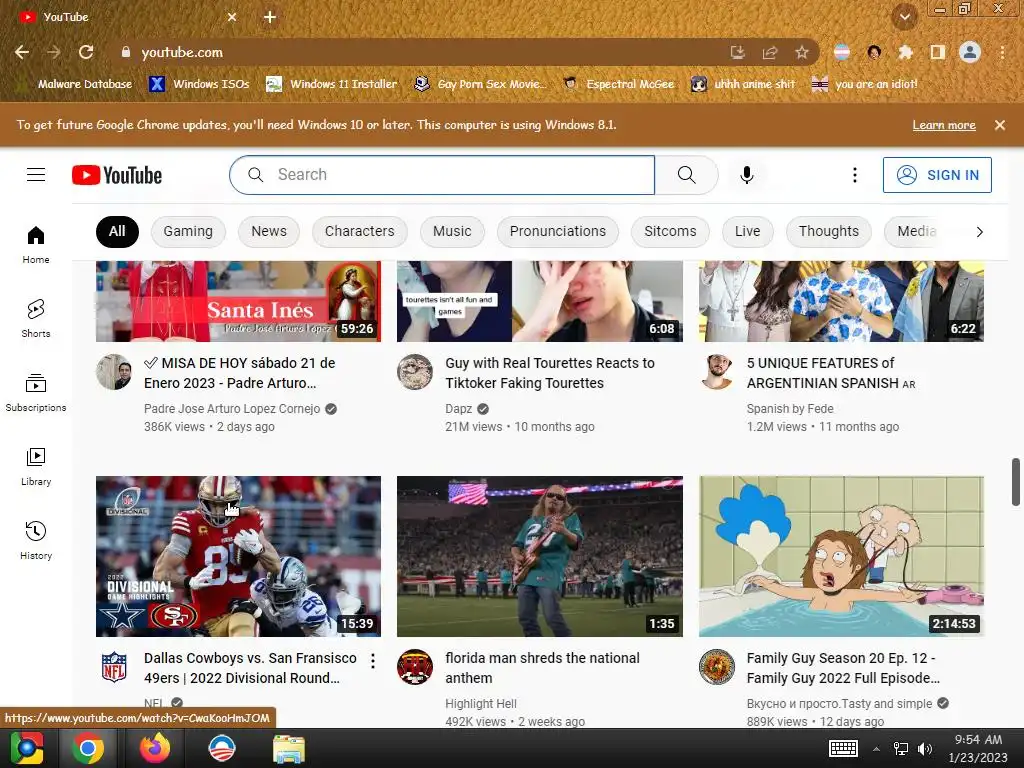Image resolution: width=1024 pixels, height=768 pixels.
Task: Open History in the sidebar
Action: click(x=36, y=540)
